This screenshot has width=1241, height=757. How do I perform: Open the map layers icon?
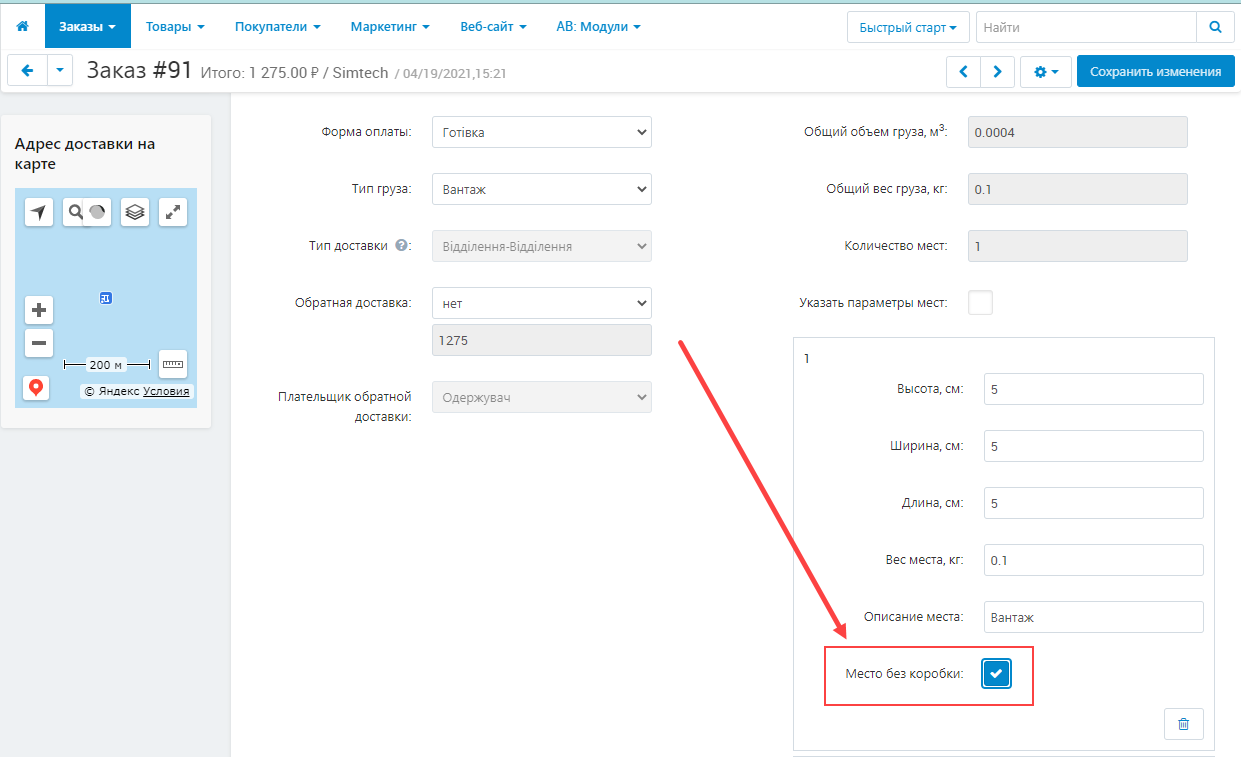pyautogui.click(x=135, y=212)
